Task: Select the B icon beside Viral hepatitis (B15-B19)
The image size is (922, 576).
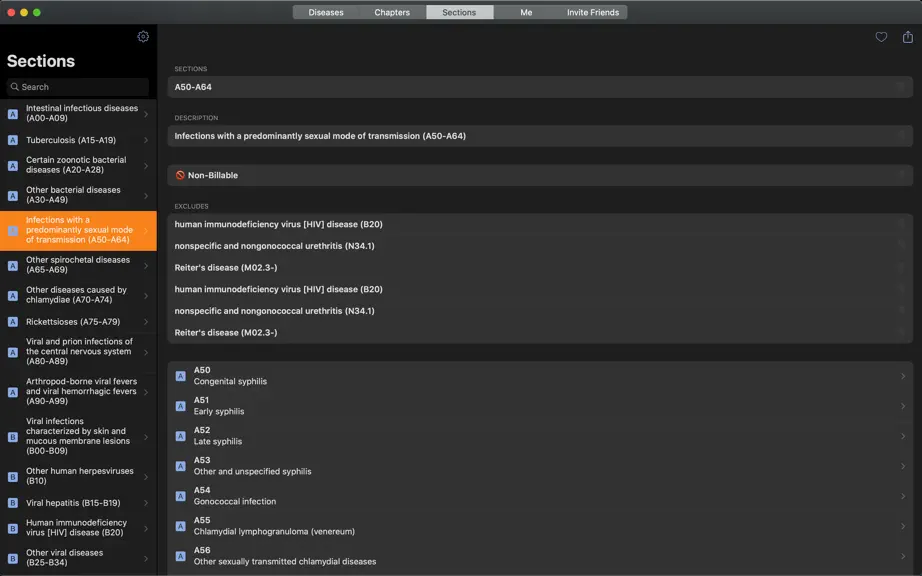Action: tap(12, 503)
